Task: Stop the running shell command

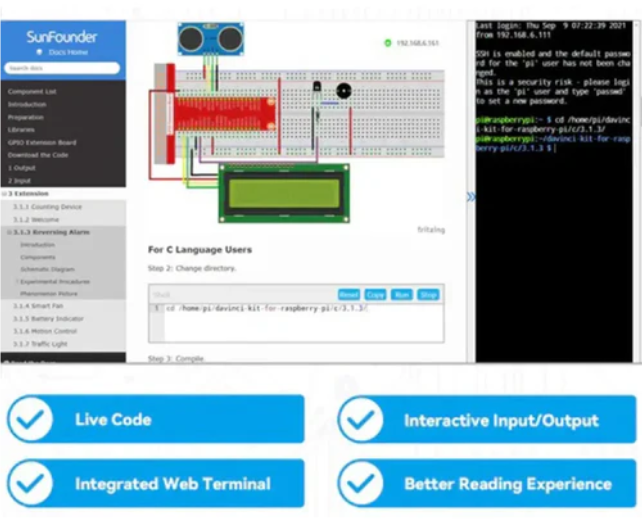Action: 428,295
